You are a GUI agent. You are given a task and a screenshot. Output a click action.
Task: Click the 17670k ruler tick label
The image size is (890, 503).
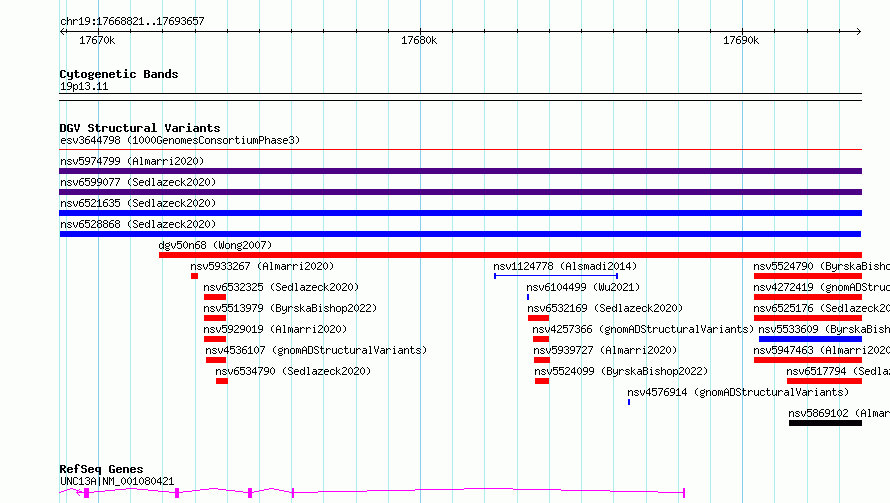(x=97, y=40)
